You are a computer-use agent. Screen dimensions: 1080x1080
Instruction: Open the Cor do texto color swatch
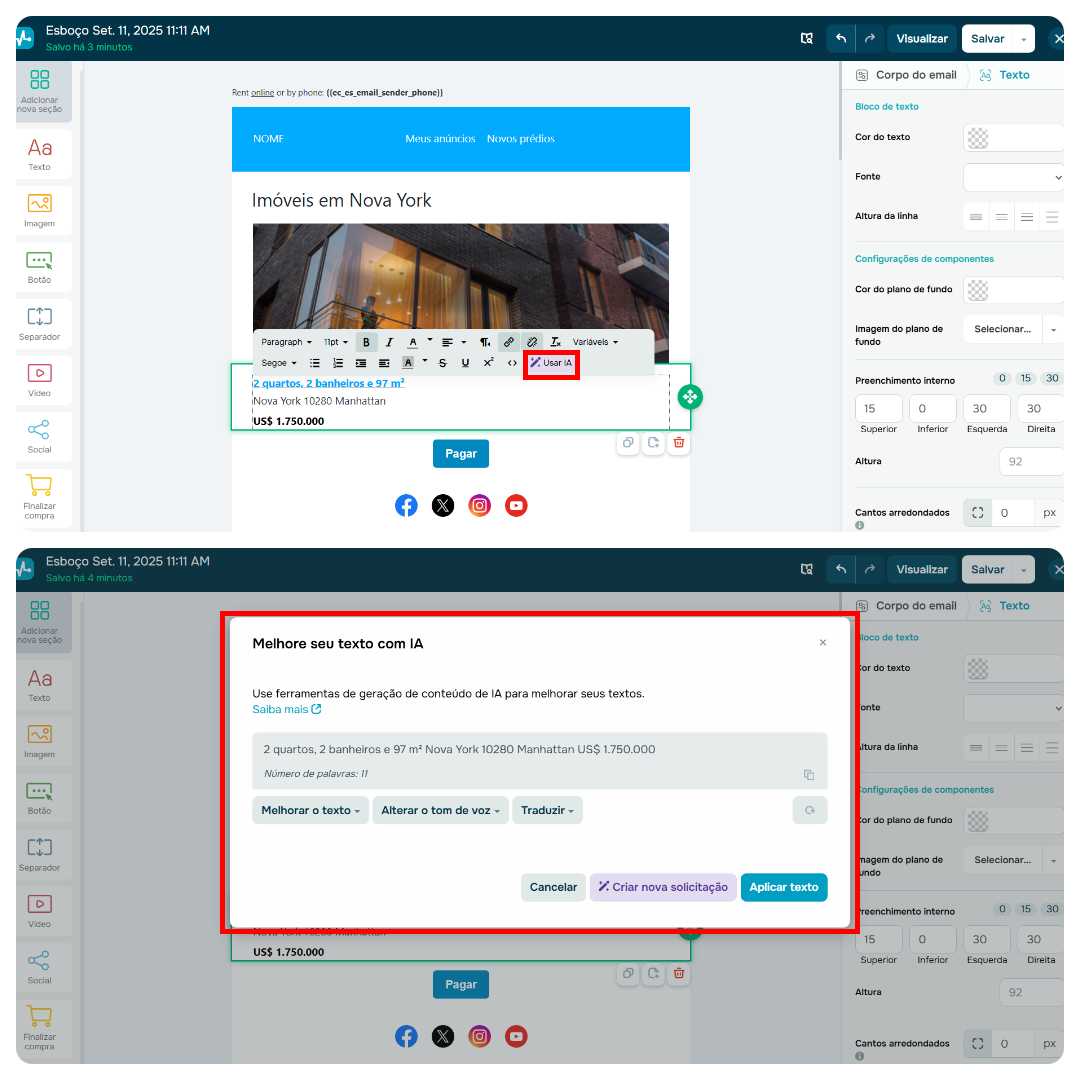[x=976, y=137]
